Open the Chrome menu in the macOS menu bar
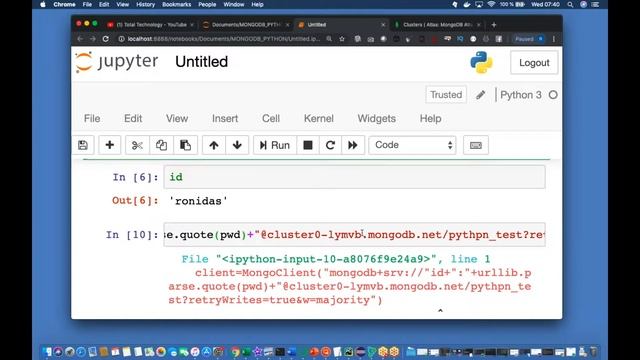640x360 pixels. (64, 4)
